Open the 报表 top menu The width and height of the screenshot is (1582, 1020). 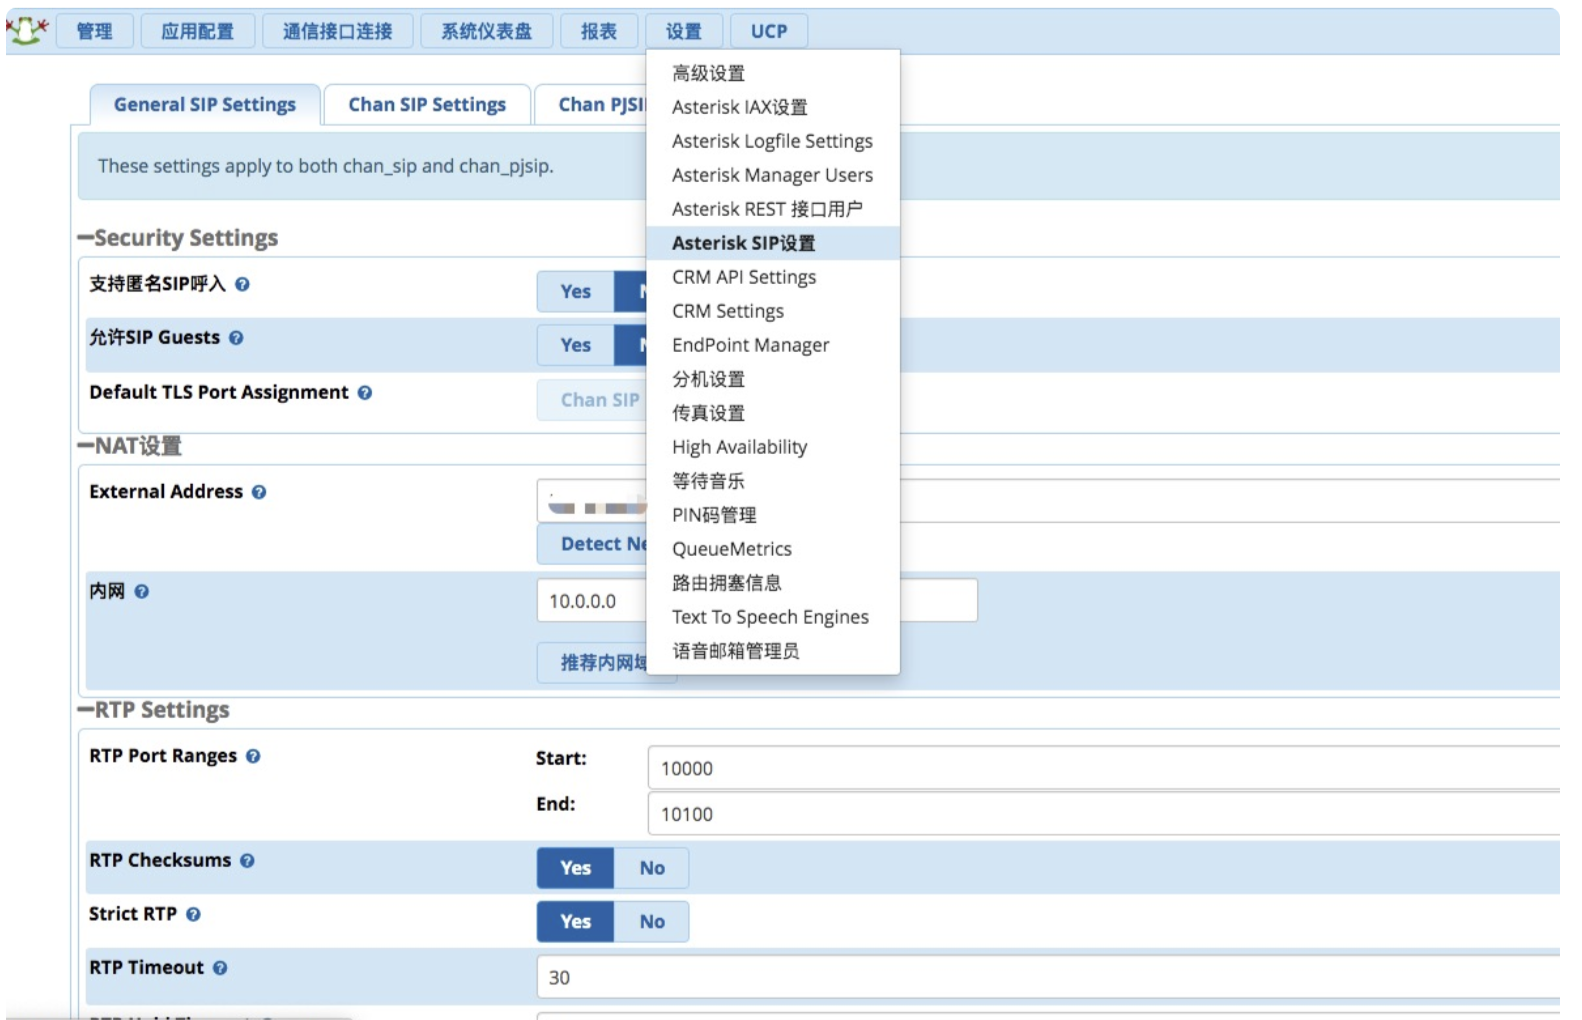coord(599,31)
